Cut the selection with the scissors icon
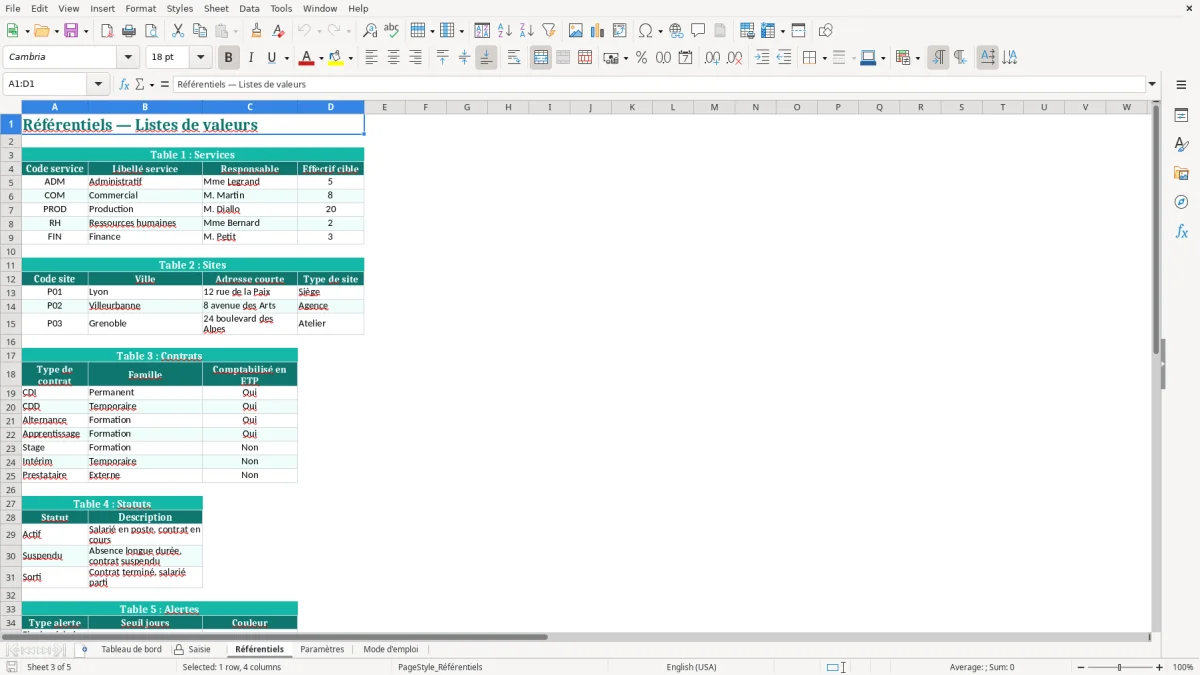1200x675 pixels. coord(178,31)
